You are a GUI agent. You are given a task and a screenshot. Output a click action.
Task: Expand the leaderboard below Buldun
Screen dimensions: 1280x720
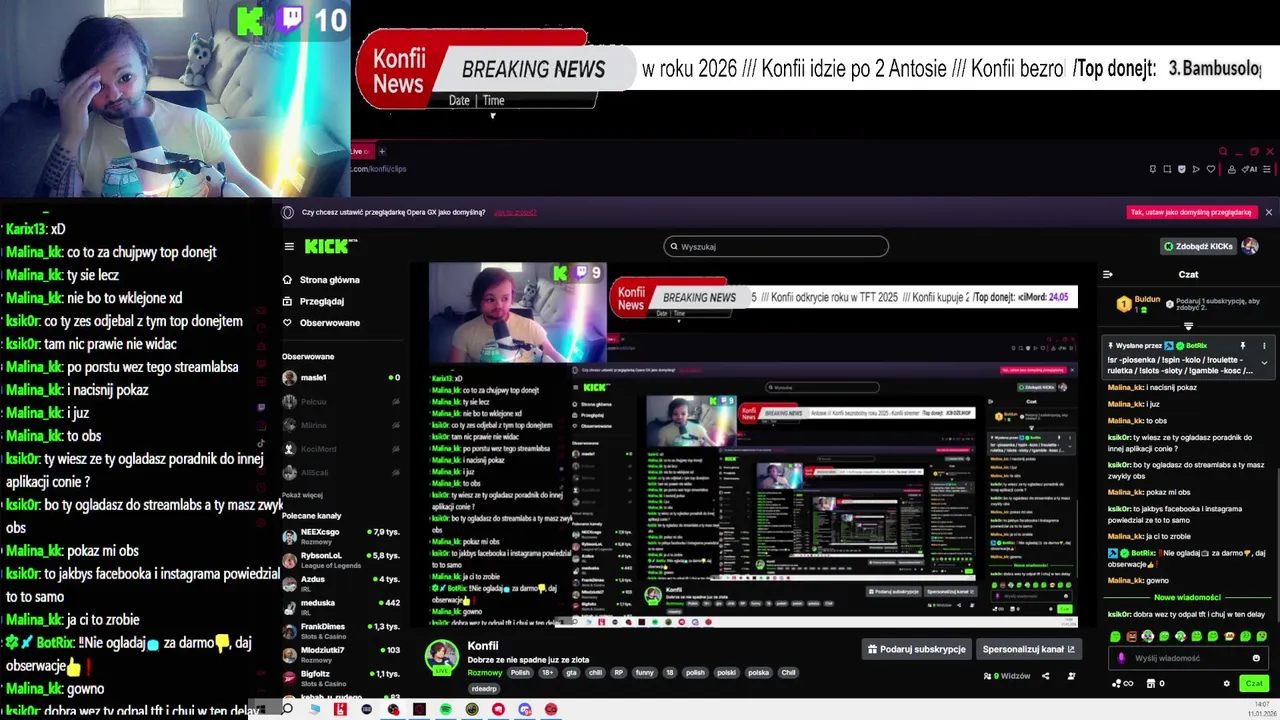(x=1188, y=326)
